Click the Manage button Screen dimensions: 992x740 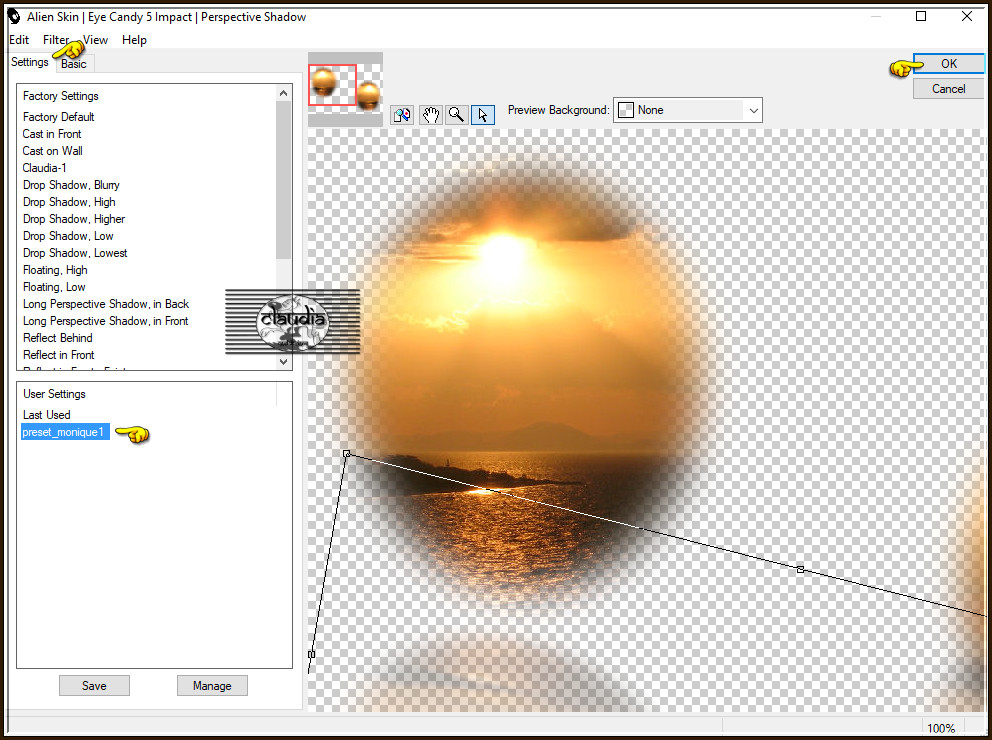point(212,686)
